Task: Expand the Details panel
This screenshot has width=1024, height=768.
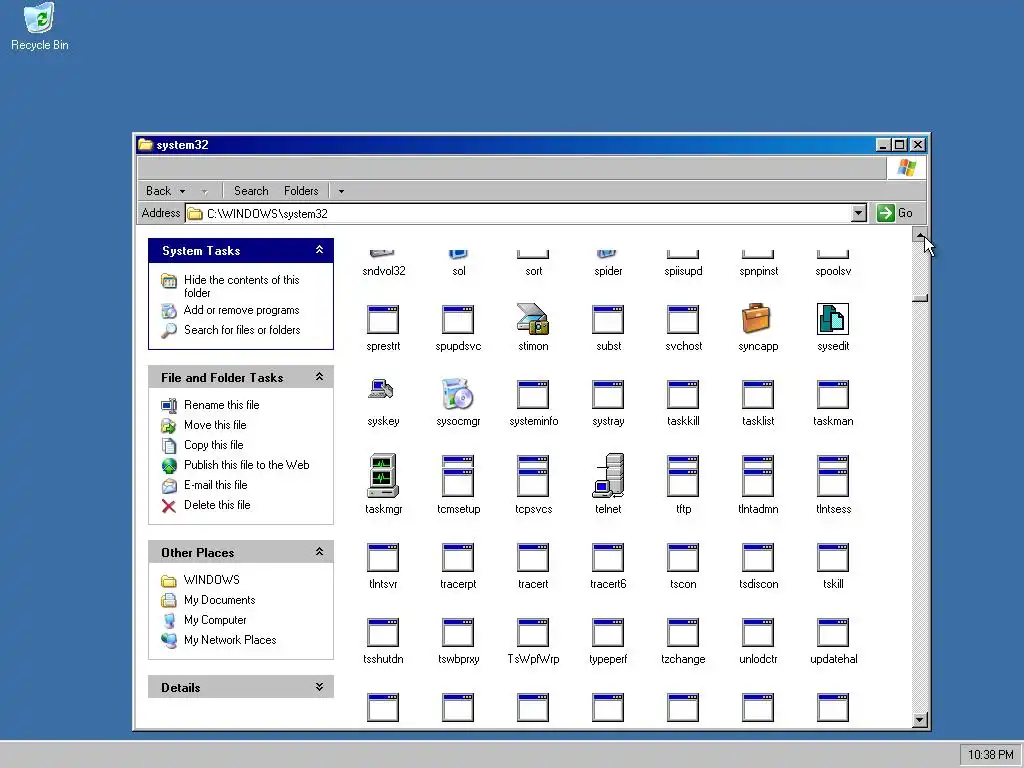Action: pos(319,687)
